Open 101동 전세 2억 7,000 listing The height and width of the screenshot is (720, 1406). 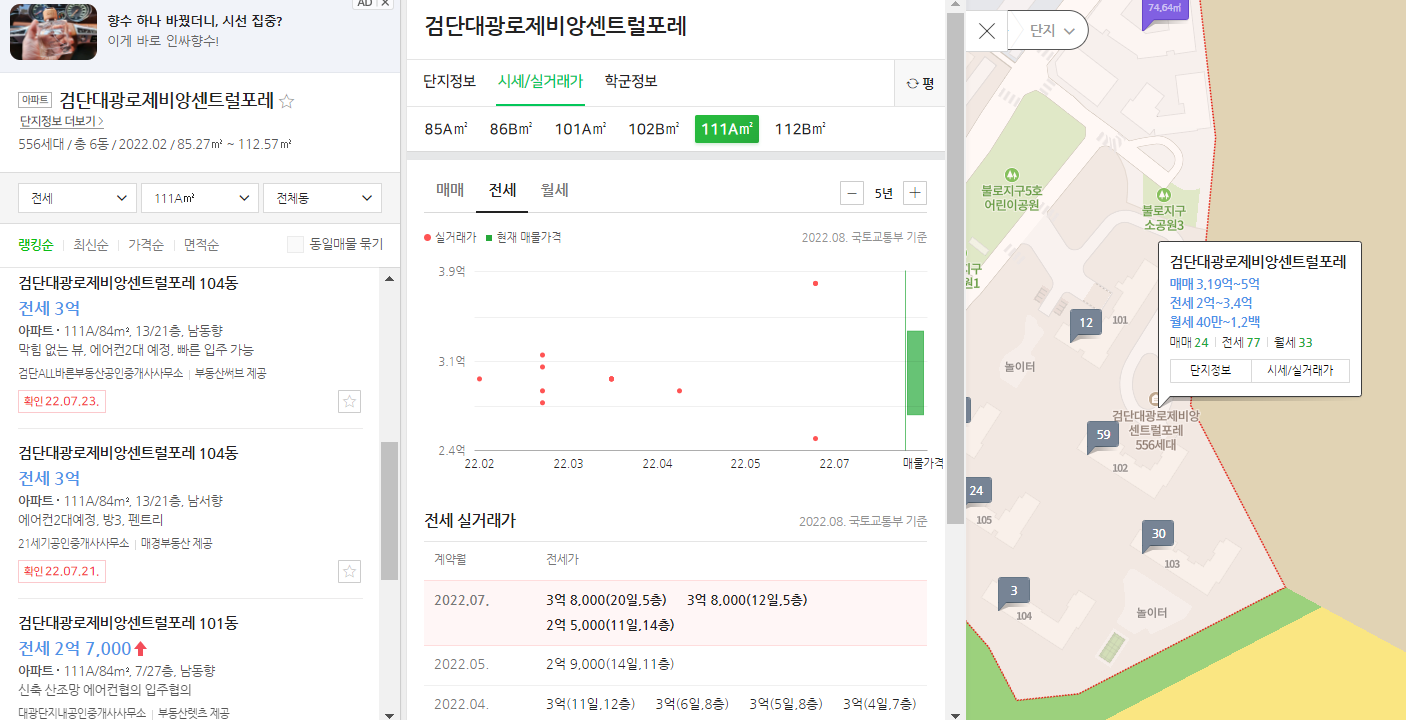190,665
